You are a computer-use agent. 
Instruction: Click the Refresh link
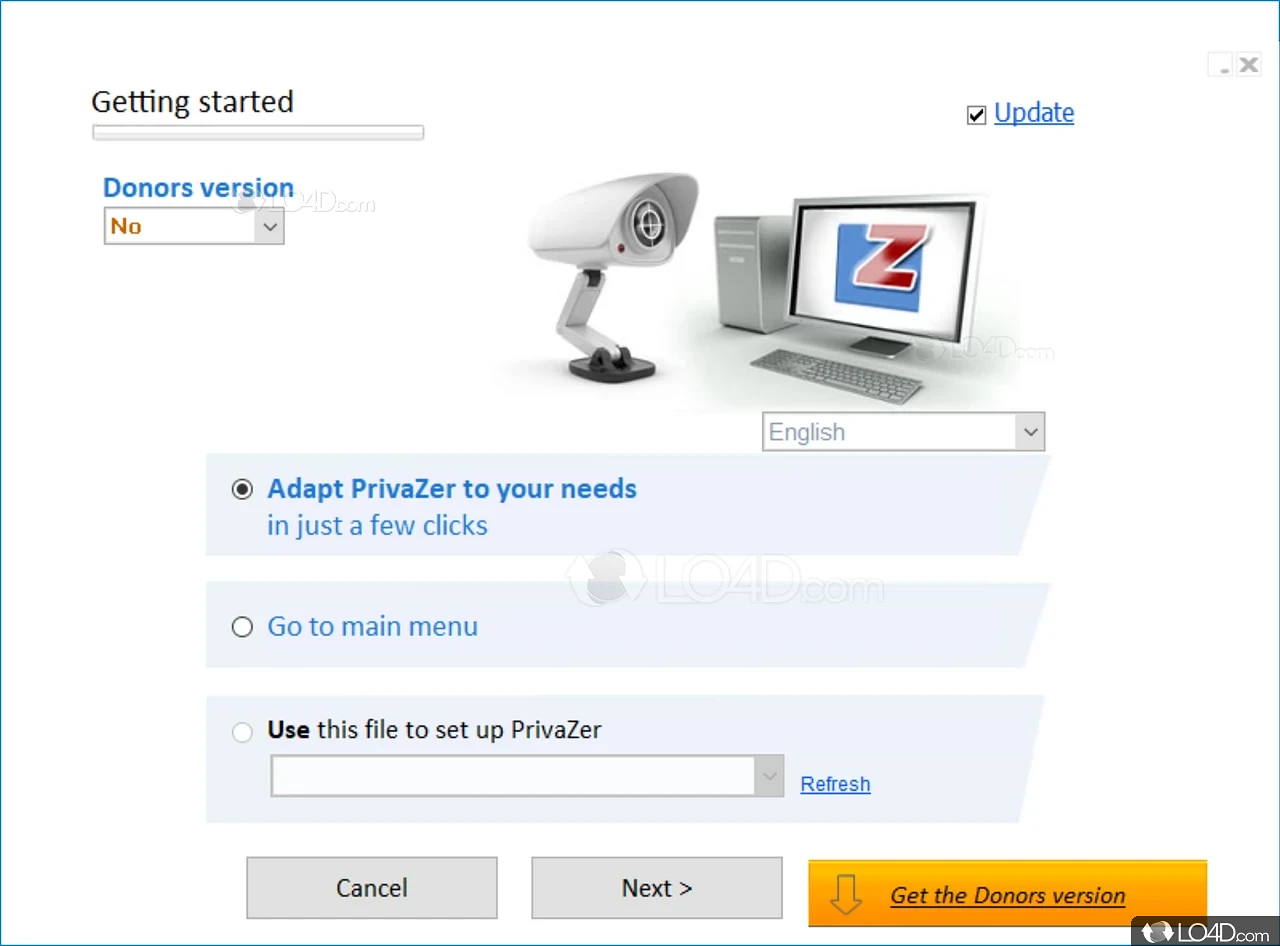coord(835,784)
